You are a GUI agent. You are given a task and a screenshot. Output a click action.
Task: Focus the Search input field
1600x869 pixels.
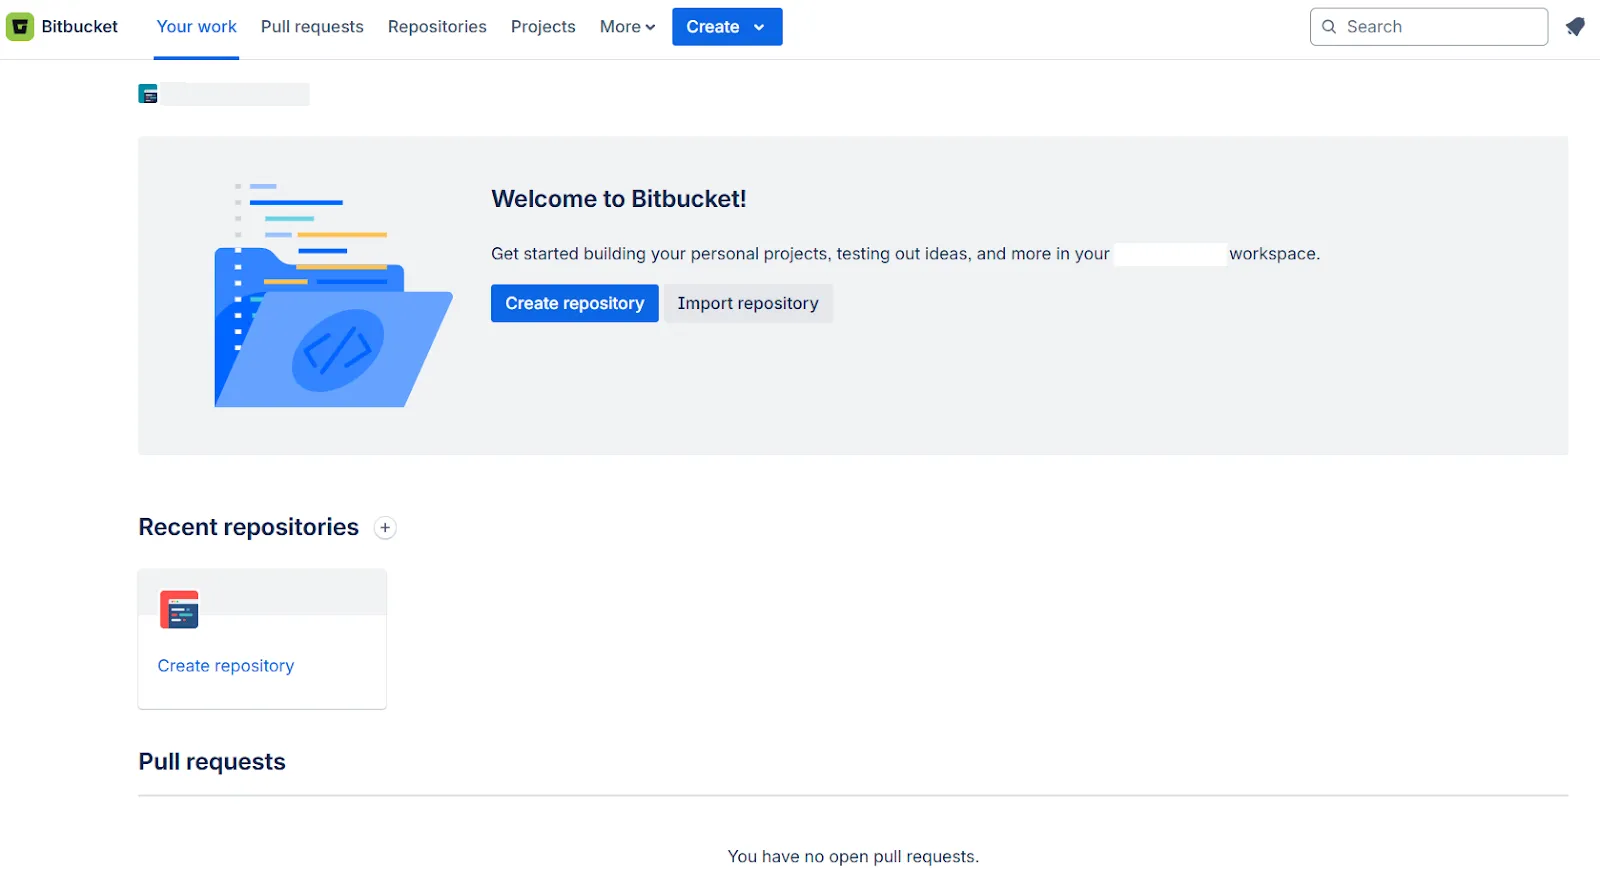pos(1429,27)
